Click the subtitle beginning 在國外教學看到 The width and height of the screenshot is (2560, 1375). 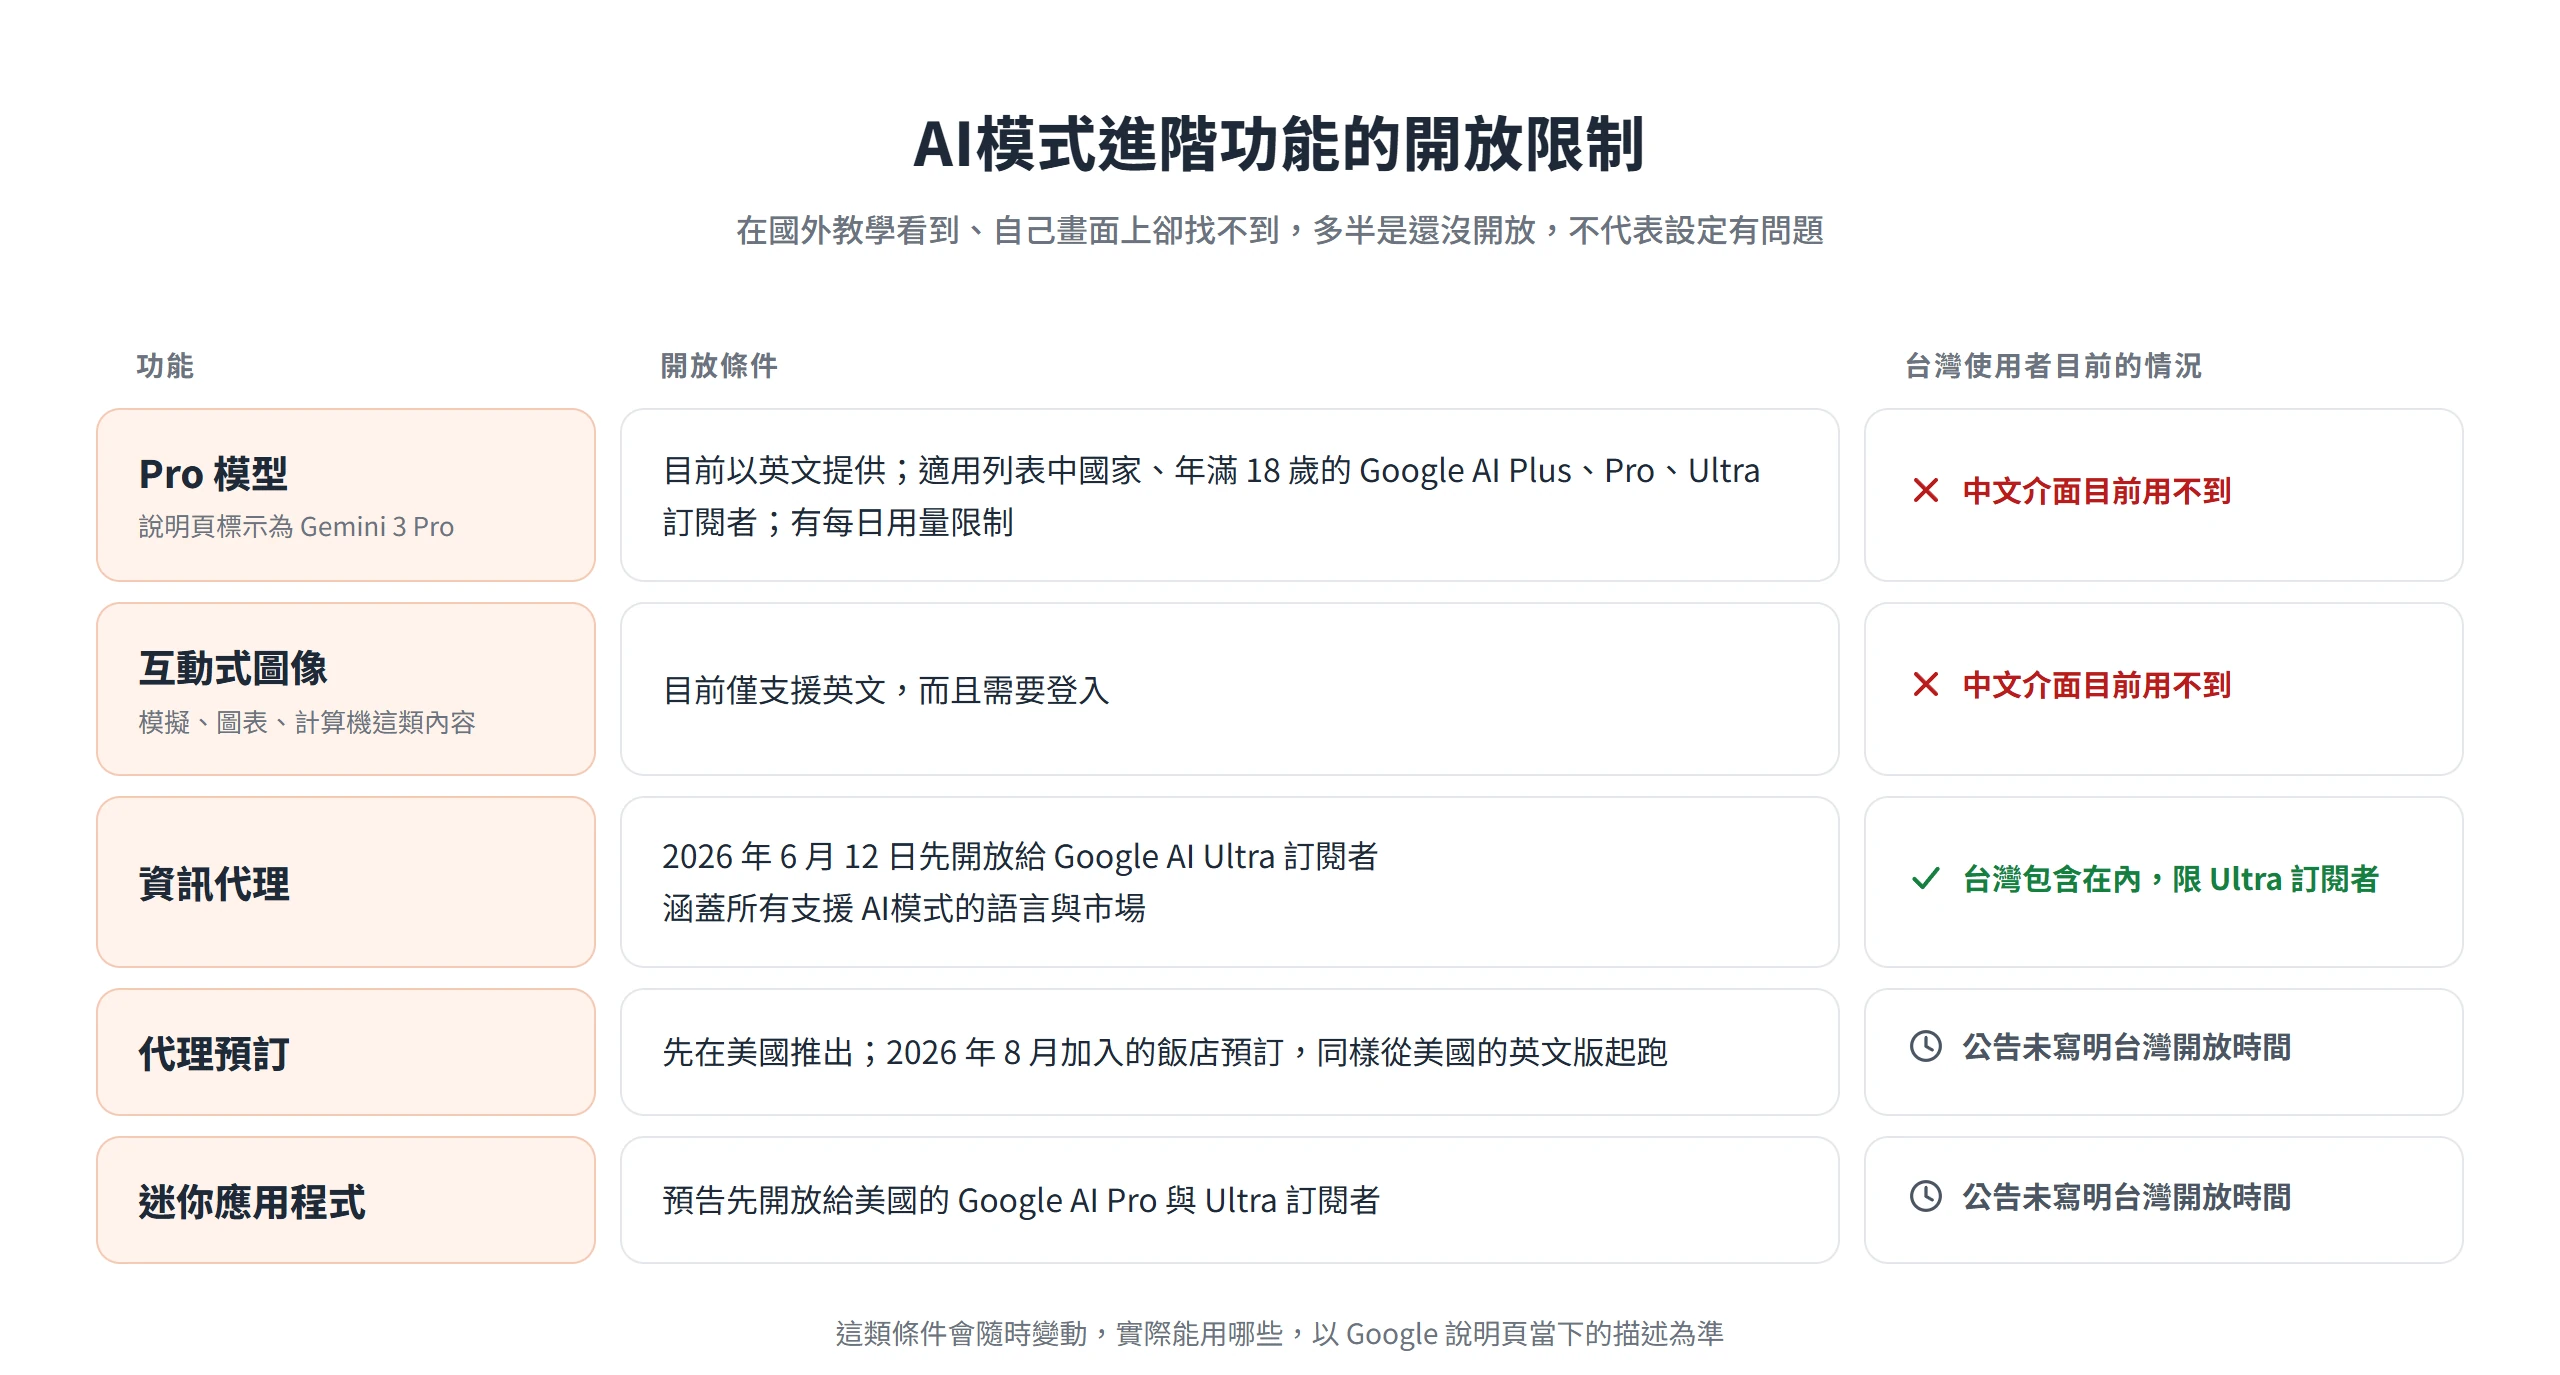(x=1280, y=231)
